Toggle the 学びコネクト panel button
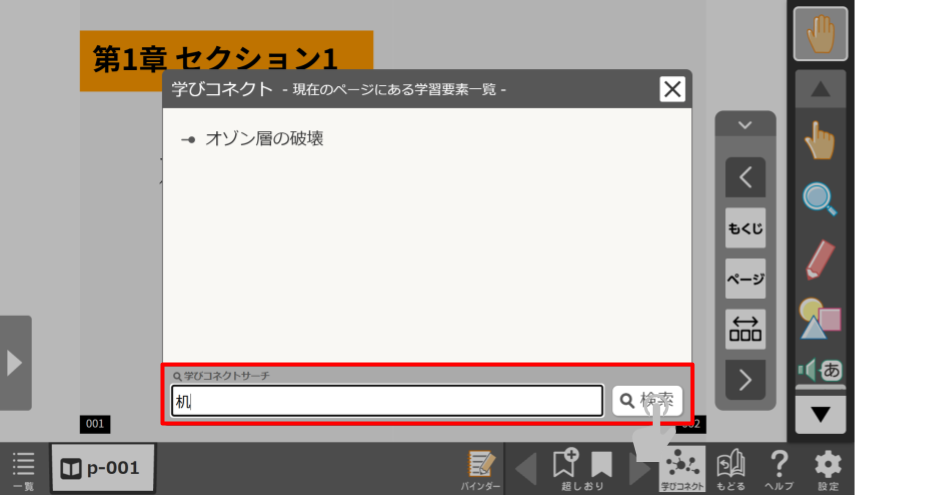 pos(684,468)
